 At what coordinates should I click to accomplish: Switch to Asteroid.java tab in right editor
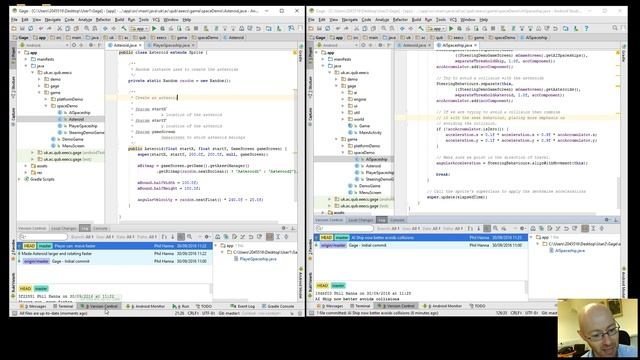pyautogui.click(x=414, y=45)
